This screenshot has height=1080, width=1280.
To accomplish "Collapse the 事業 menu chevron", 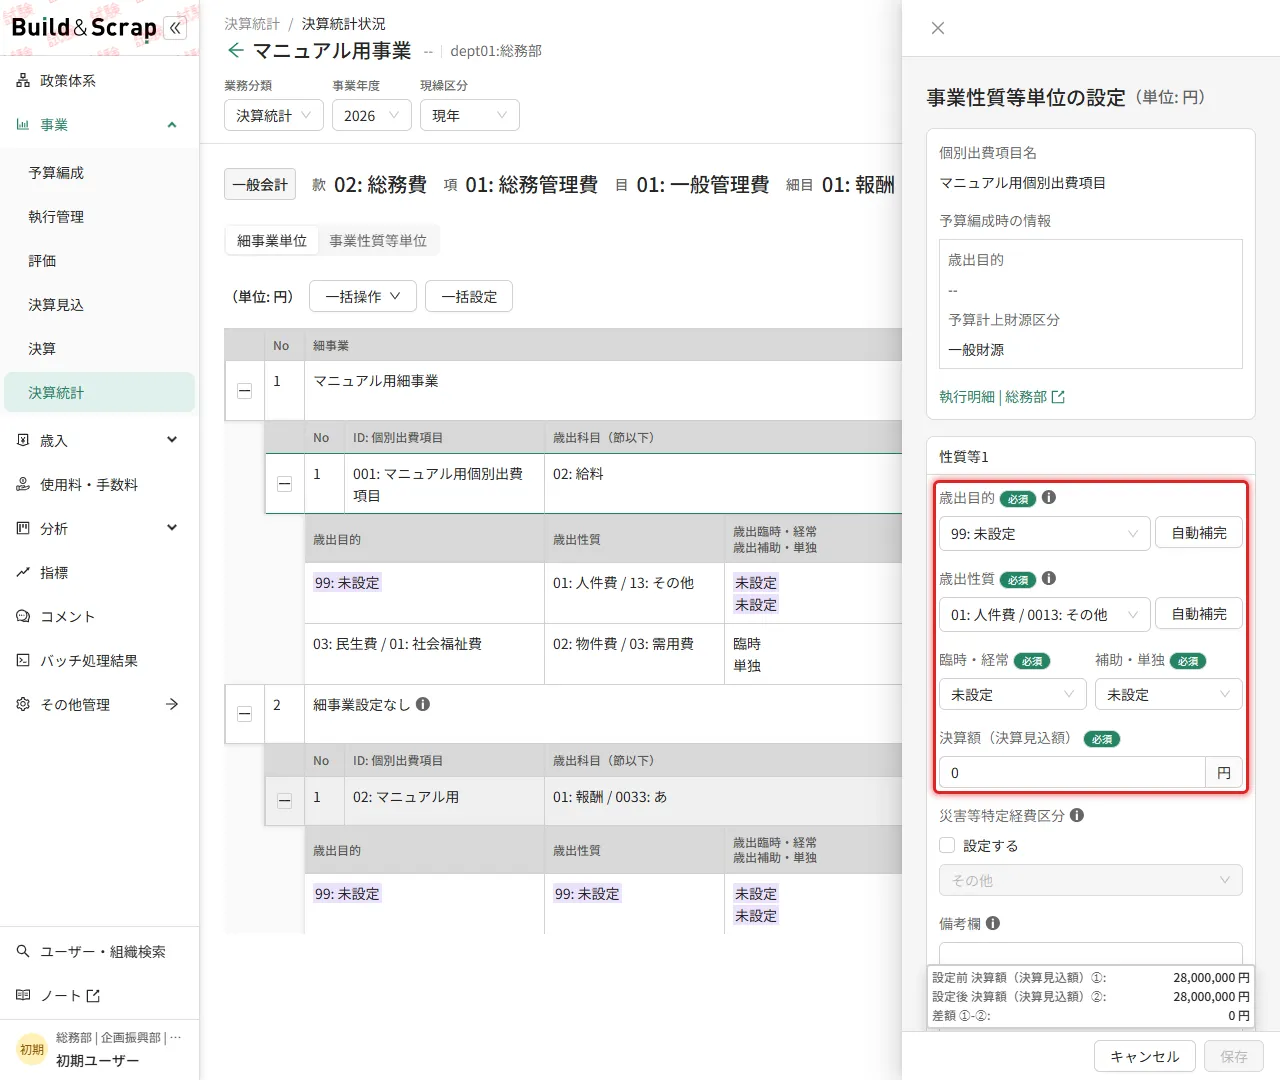I will pyautogui.click(x=172, y=125).
